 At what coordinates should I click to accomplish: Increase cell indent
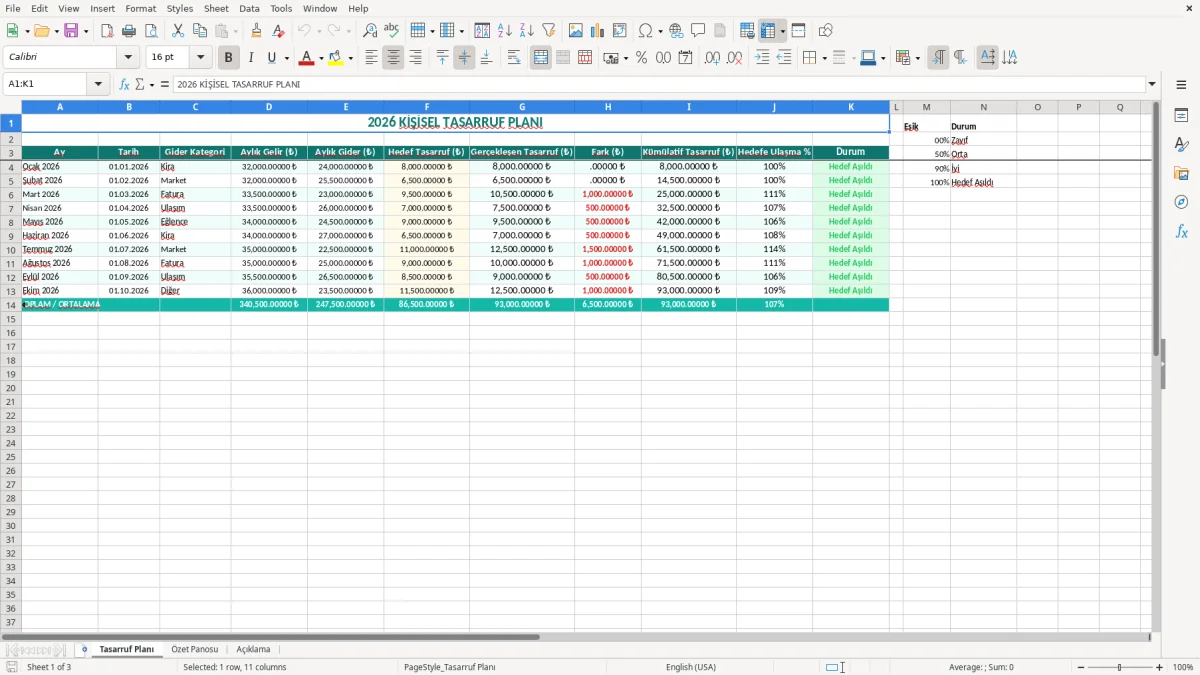[x=762, y=58]
